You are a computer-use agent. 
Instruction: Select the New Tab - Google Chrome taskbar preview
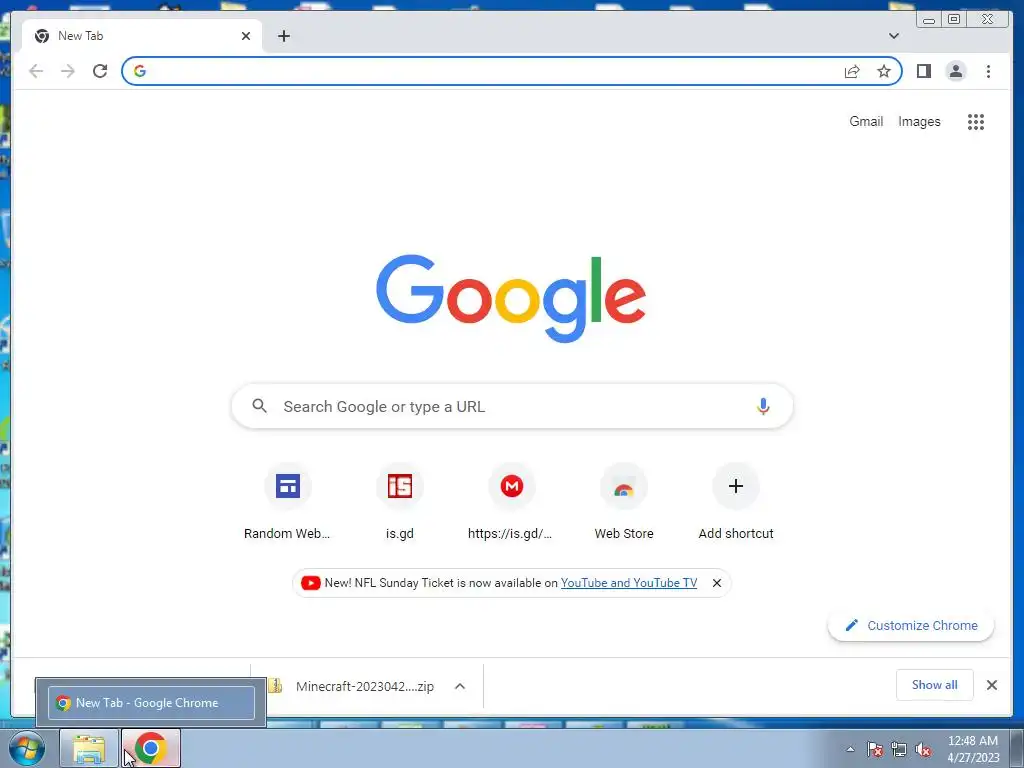click(151, 703)
